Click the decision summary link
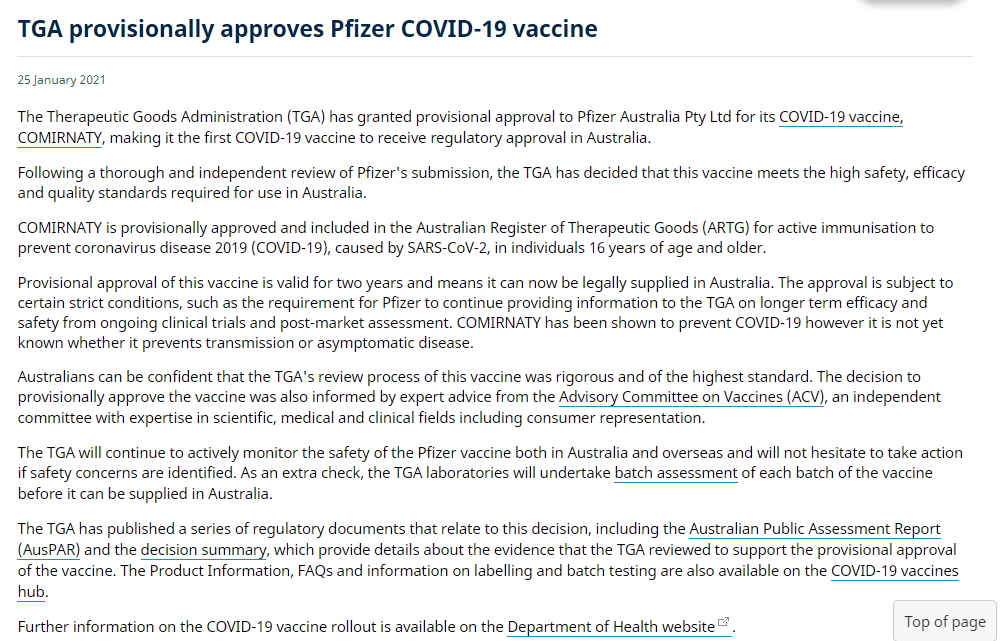The height and width of the screenshot is (641, 1003). pyautogui.click(x=203, y=549)
